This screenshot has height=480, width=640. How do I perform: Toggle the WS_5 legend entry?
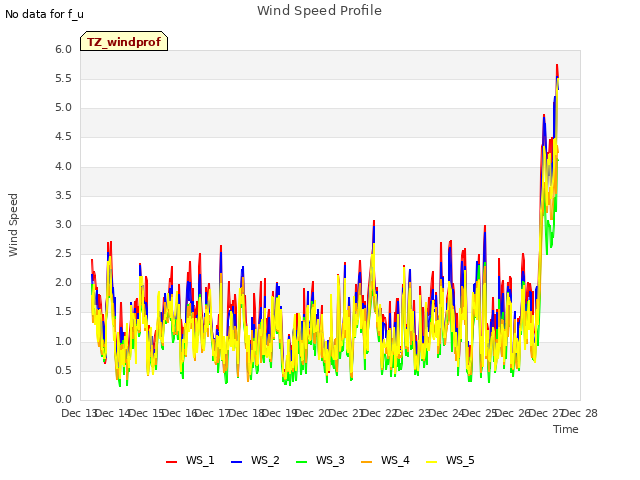450,461
